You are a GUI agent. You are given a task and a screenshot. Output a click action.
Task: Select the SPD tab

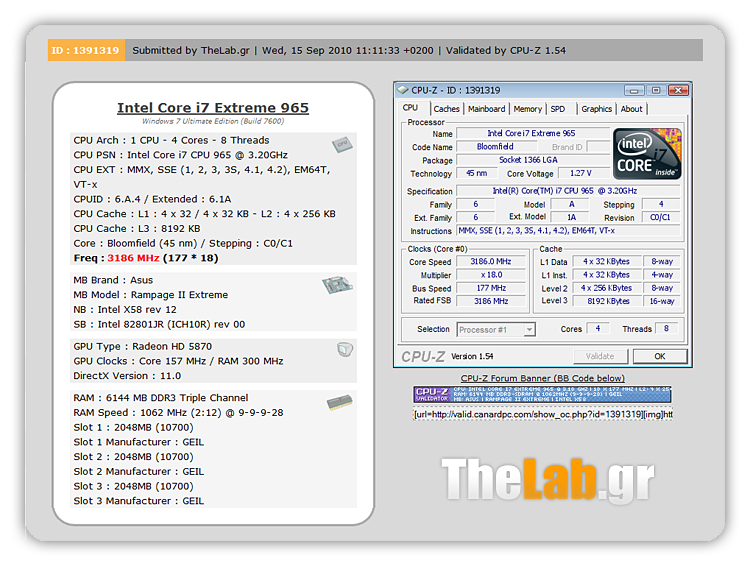(558, 109)
